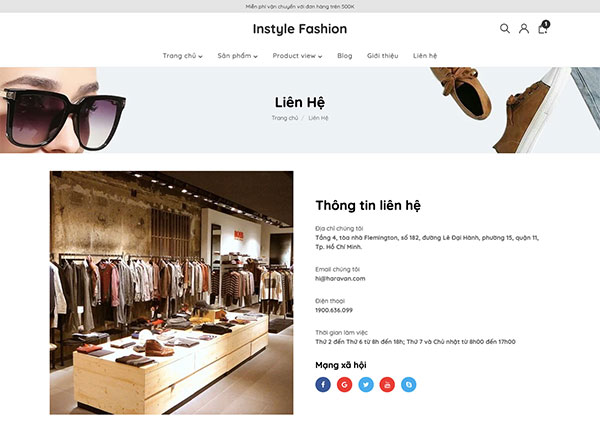Open the search magnifier icon
This screenshot has width=600, height=432.
coord(505,28)
